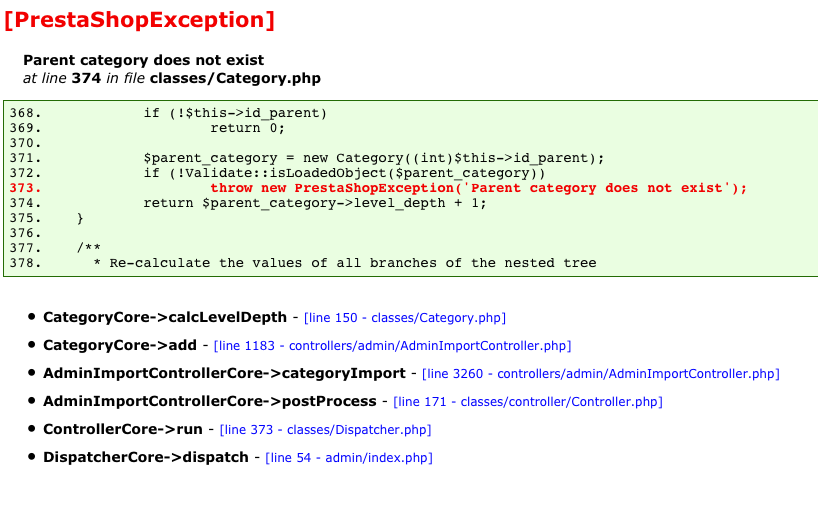The width and height of the screenshot is (818, 514).
Task: Click comment line 'Re-calculate the values of all branches'
Action: point(345,263)
